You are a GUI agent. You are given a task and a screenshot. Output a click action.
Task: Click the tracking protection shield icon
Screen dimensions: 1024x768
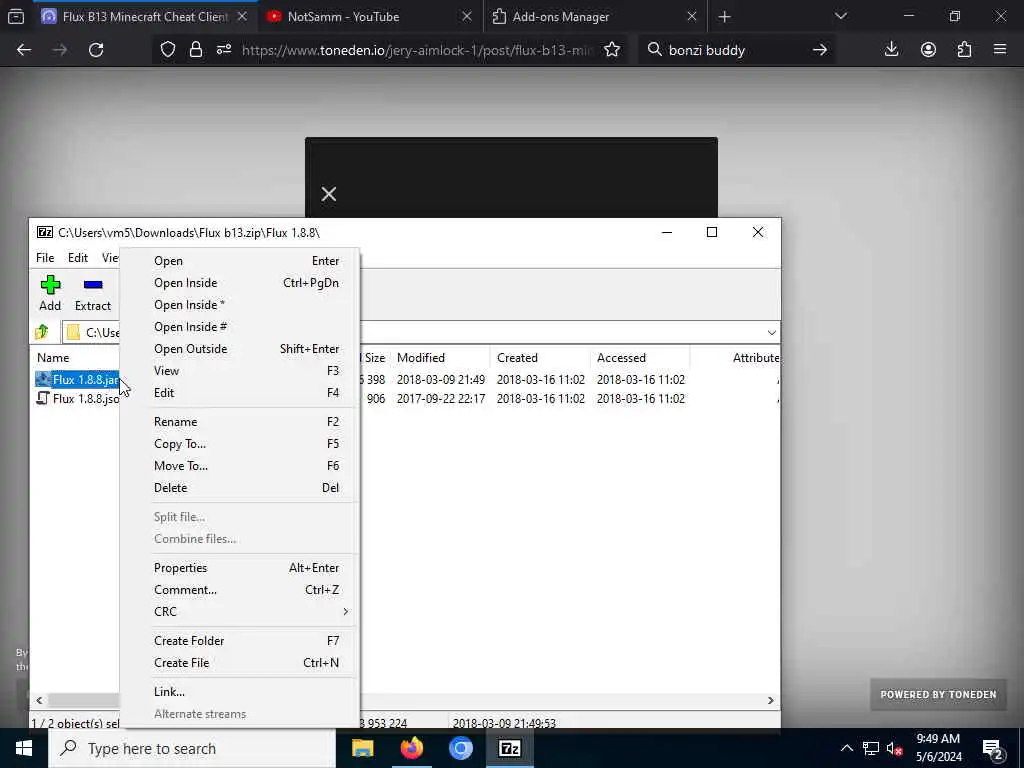tap(168, 50)
